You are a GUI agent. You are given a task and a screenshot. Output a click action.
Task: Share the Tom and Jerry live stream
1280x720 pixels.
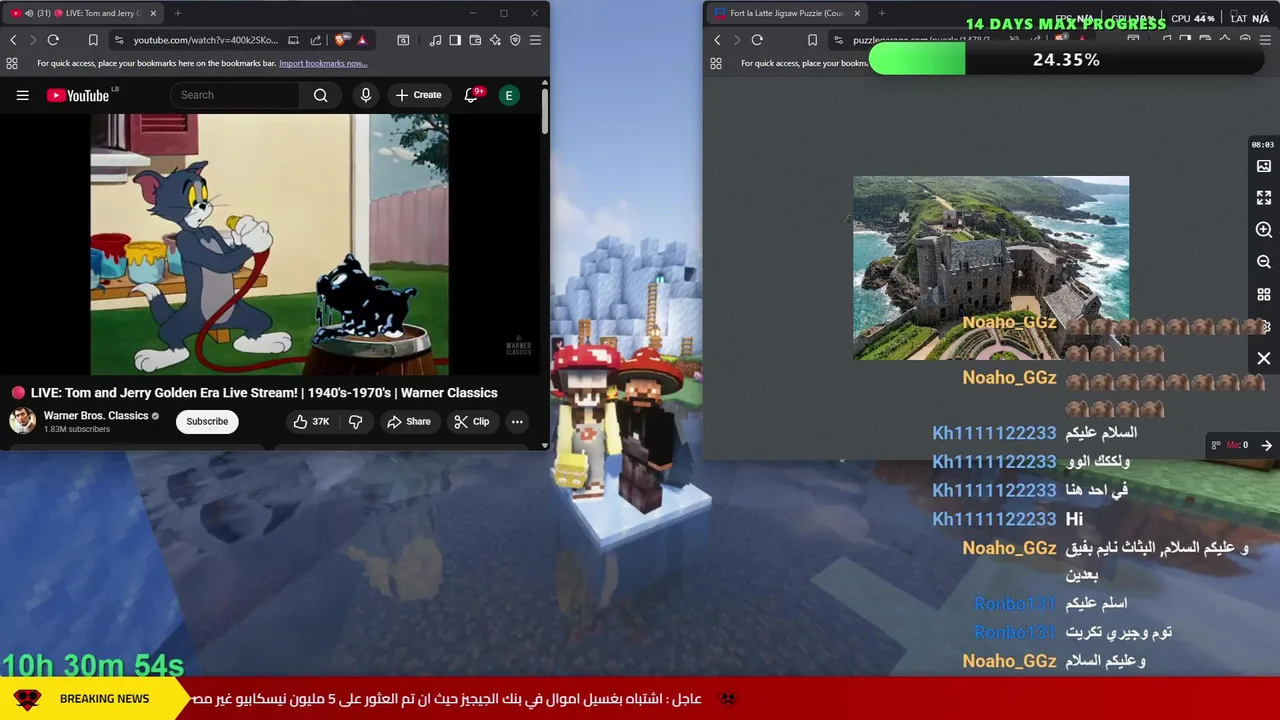click(408, 421)
